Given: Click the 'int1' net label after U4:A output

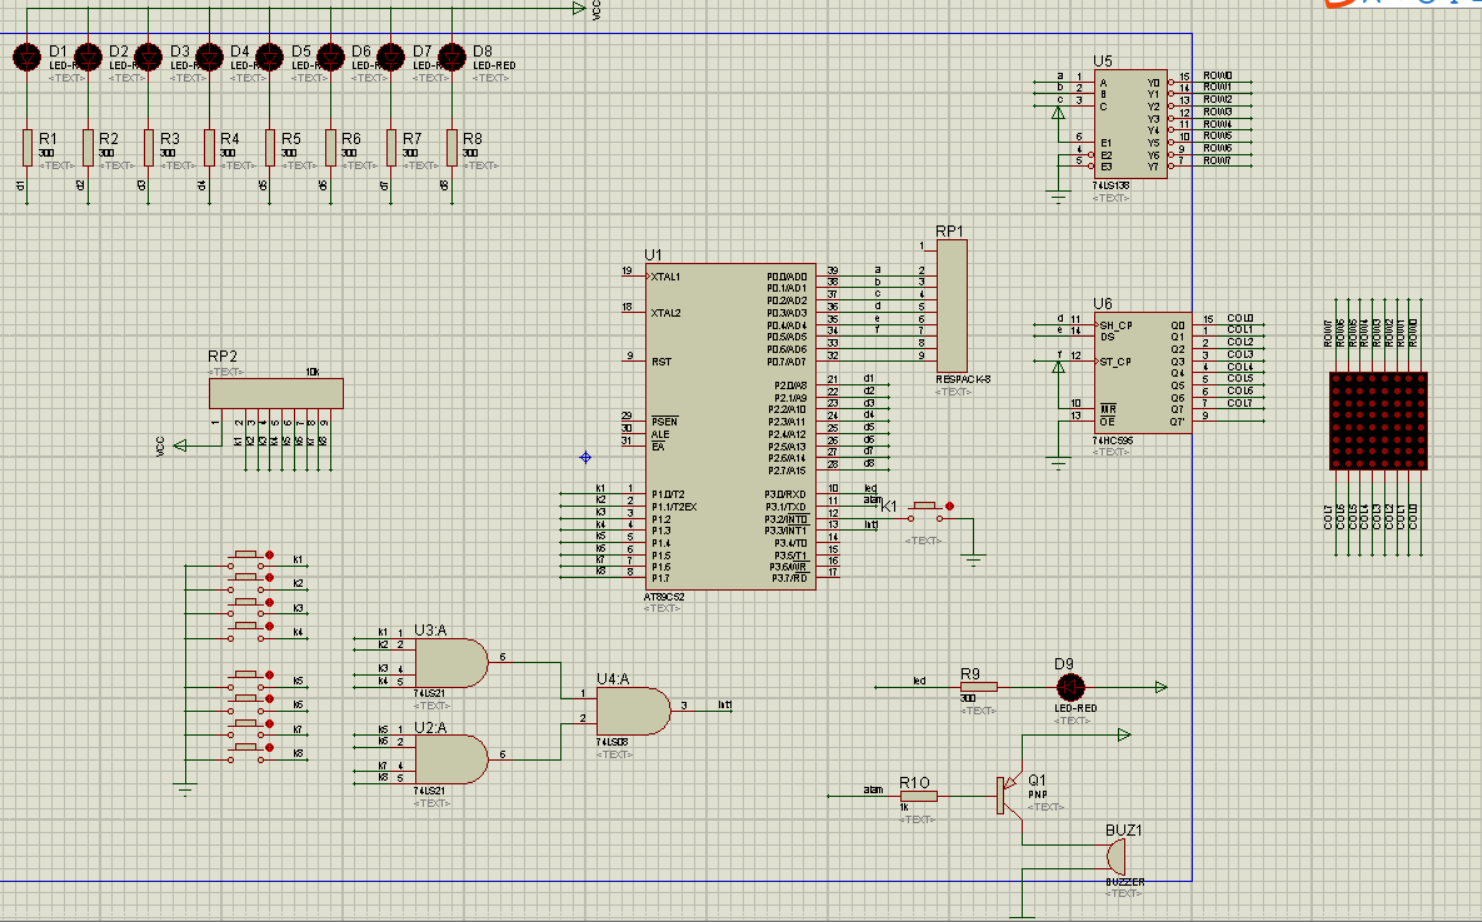Looking at the screenshot, I should coord(725,705).
